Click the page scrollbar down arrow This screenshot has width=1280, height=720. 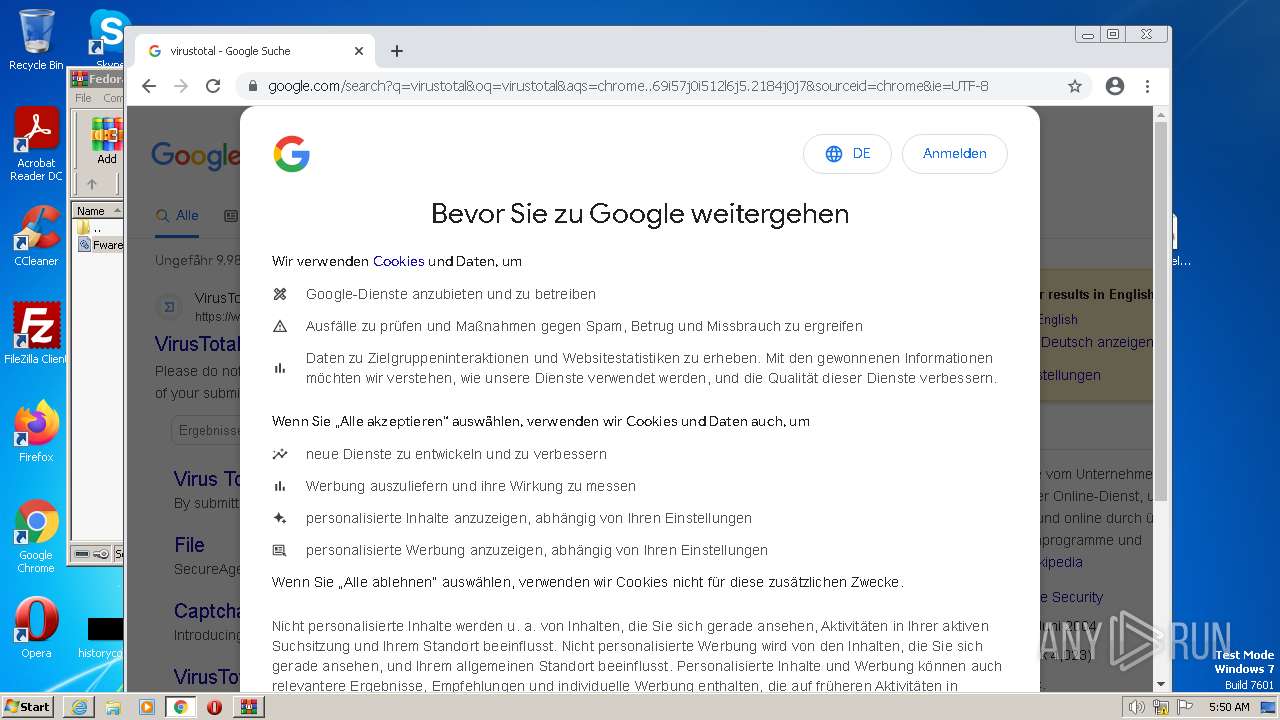click(1161, 684)
